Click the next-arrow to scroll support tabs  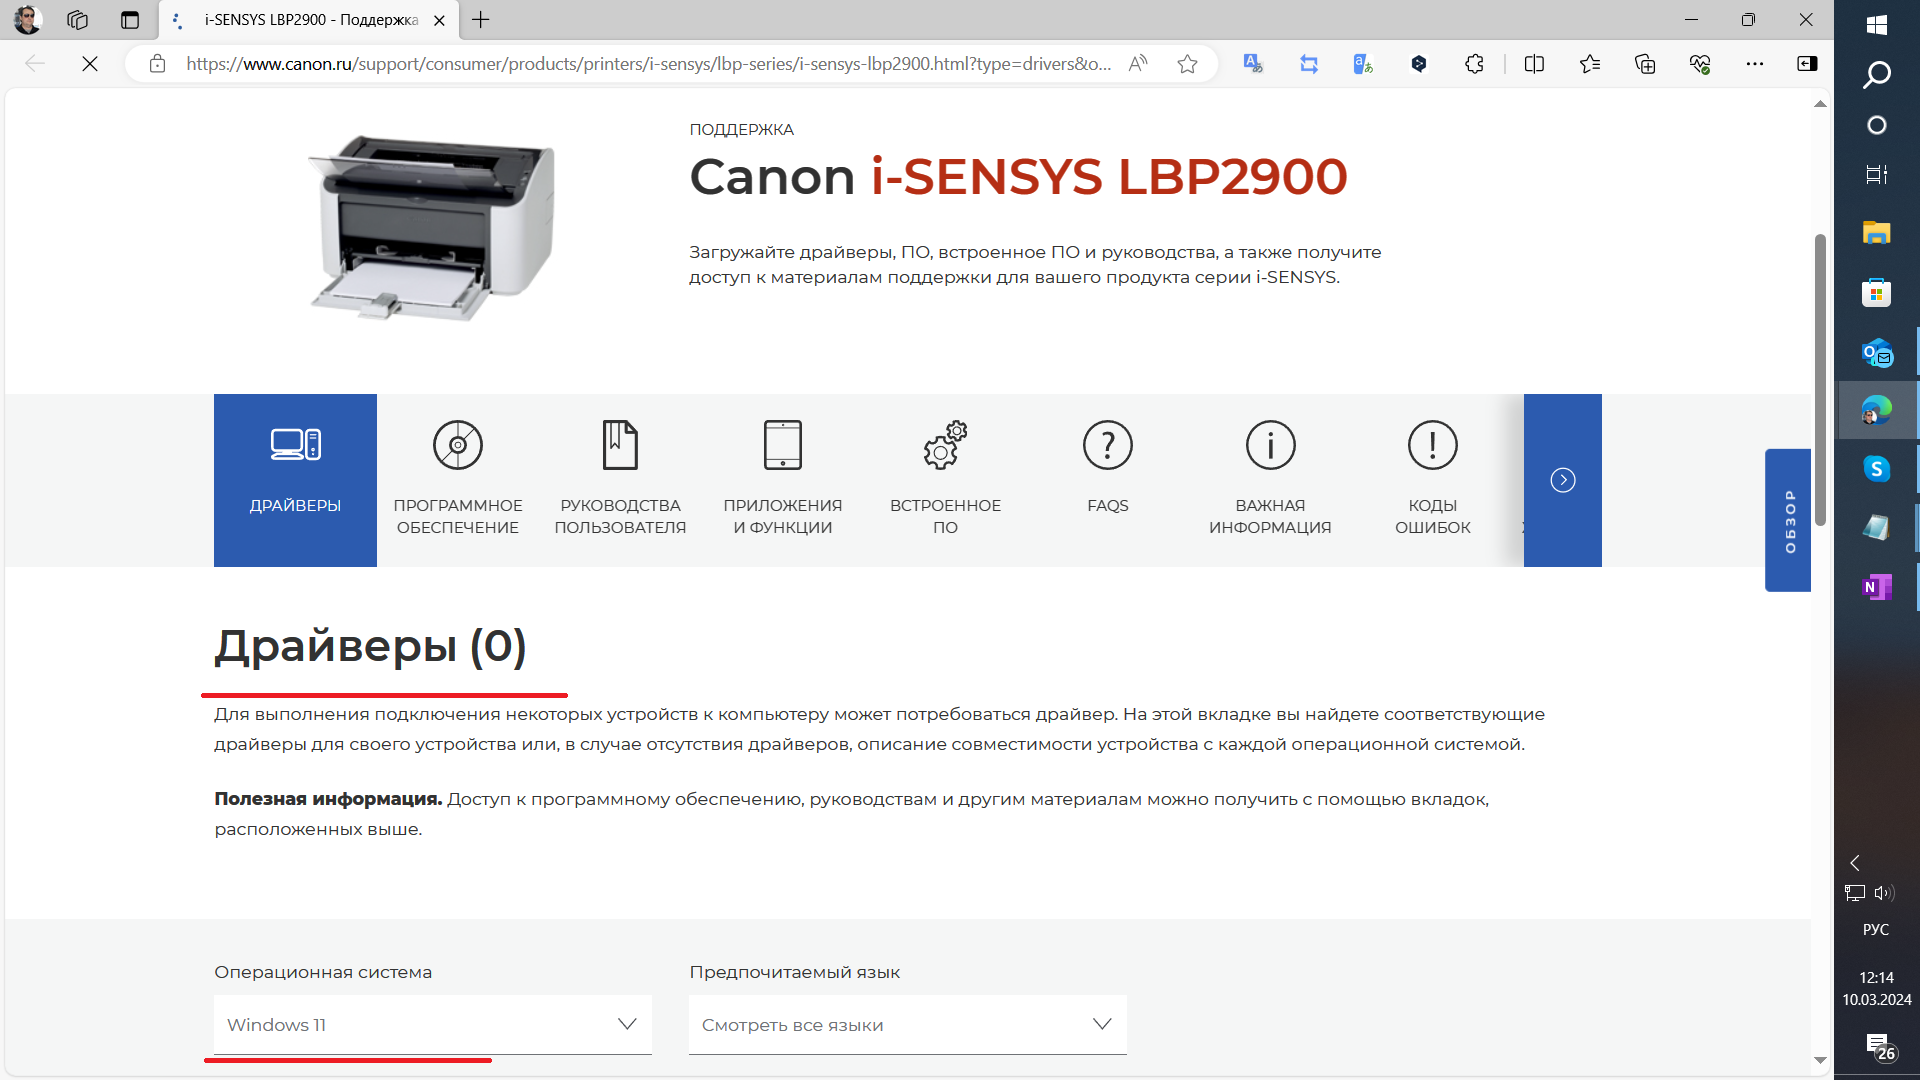pyautogui.click(x=1563, y=480)
